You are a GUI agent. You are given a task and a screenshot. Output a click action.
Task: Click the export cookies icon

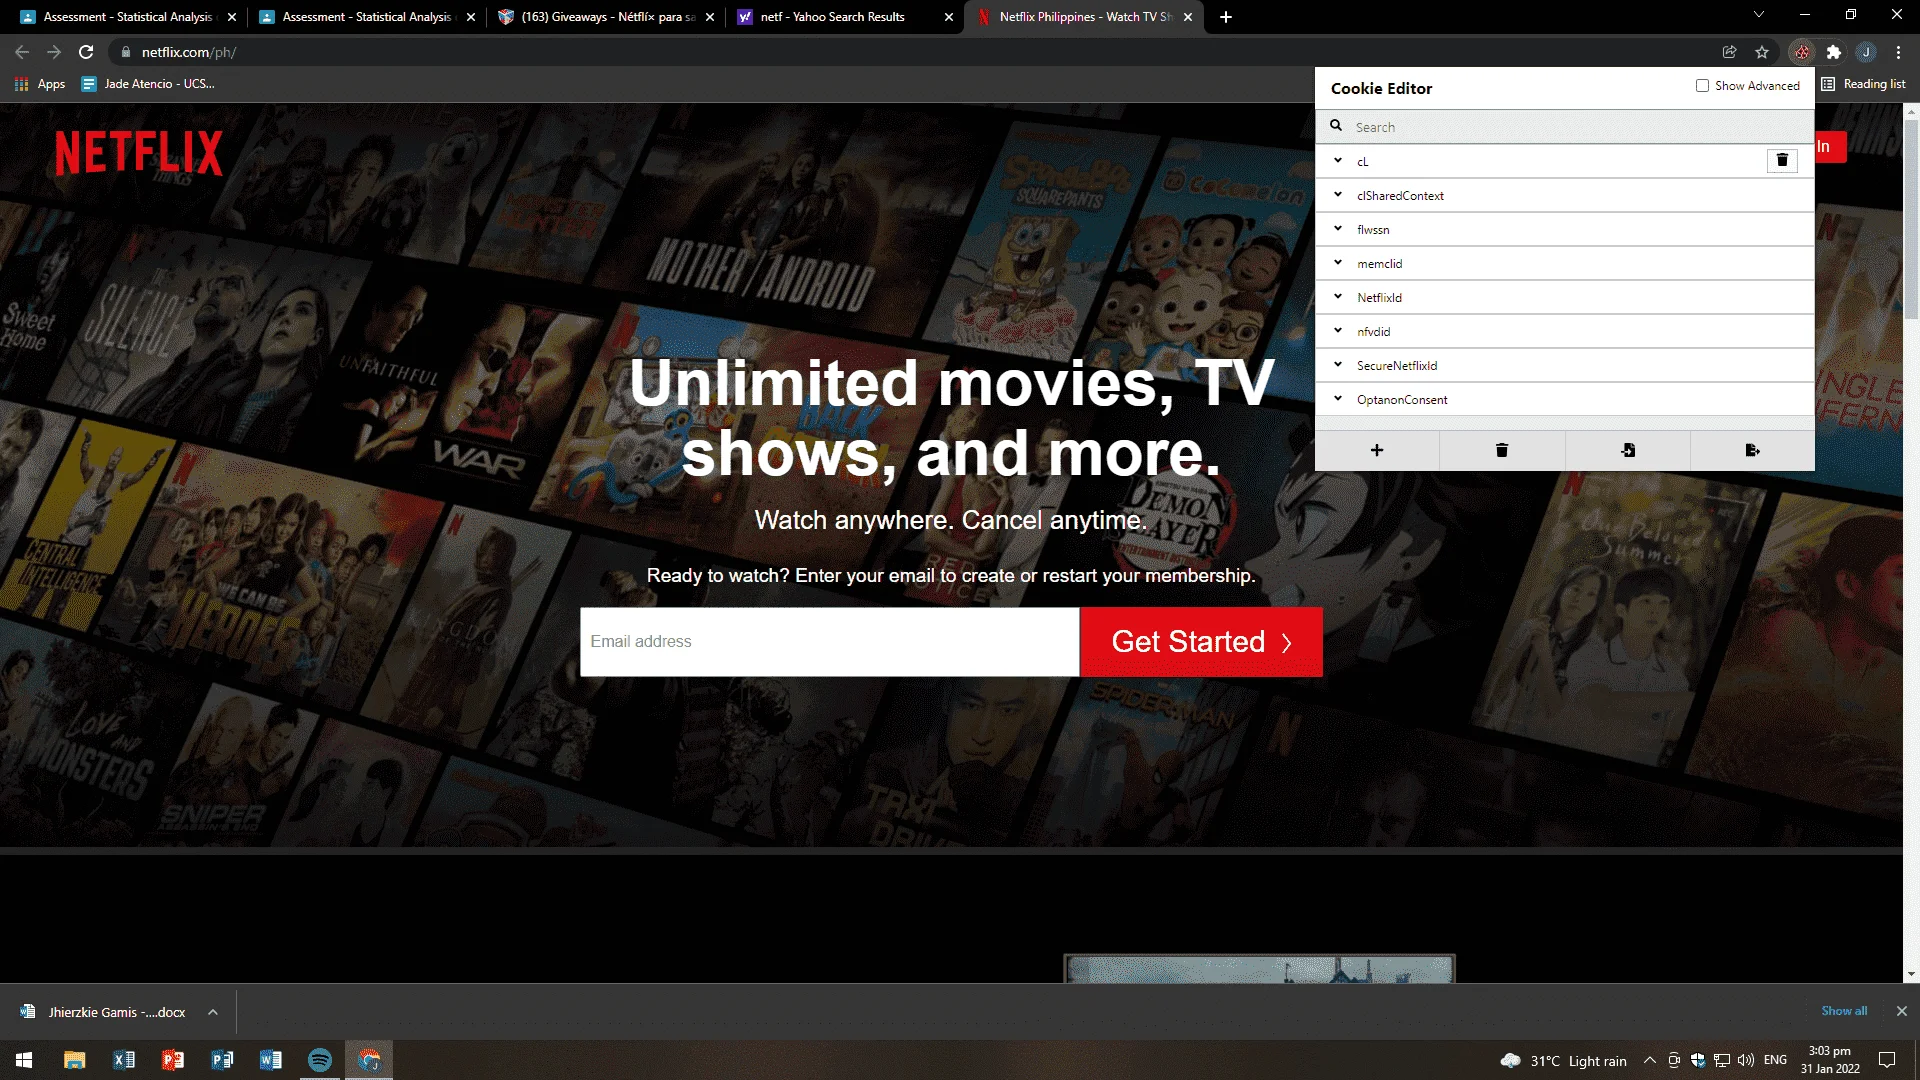pos(1752,450)
